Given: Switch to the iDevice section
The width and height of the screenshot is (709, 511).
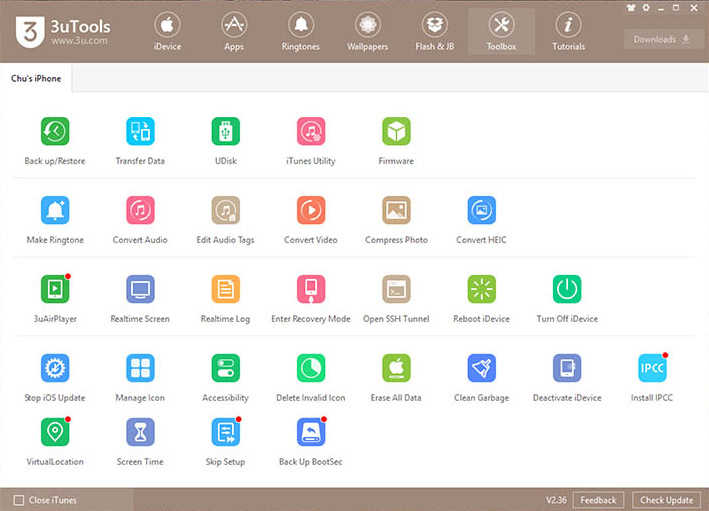Looking at the screenshot, I should click(167, 32).
